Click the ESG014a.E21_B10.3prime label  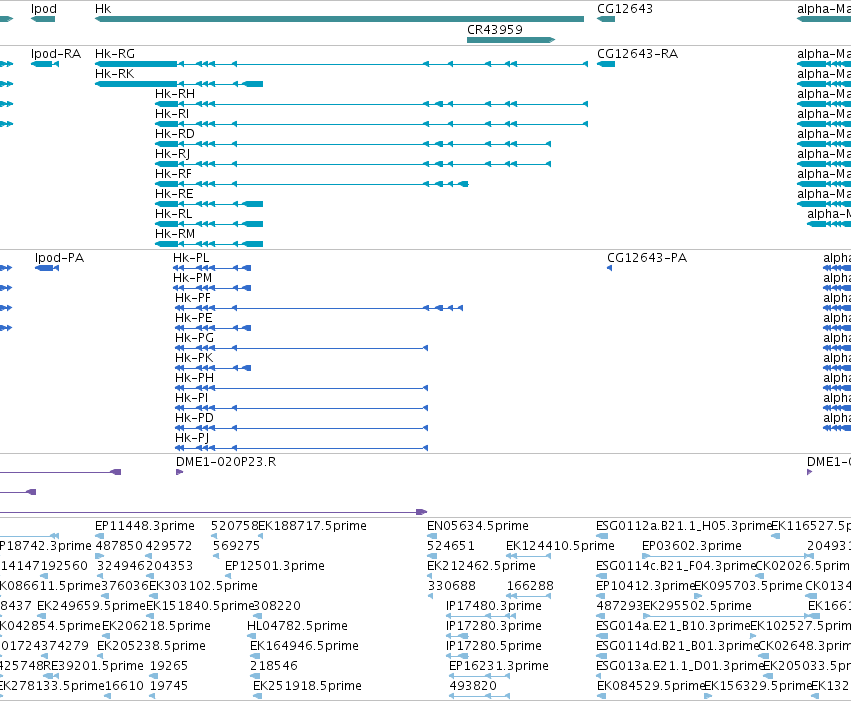[673, 626]
